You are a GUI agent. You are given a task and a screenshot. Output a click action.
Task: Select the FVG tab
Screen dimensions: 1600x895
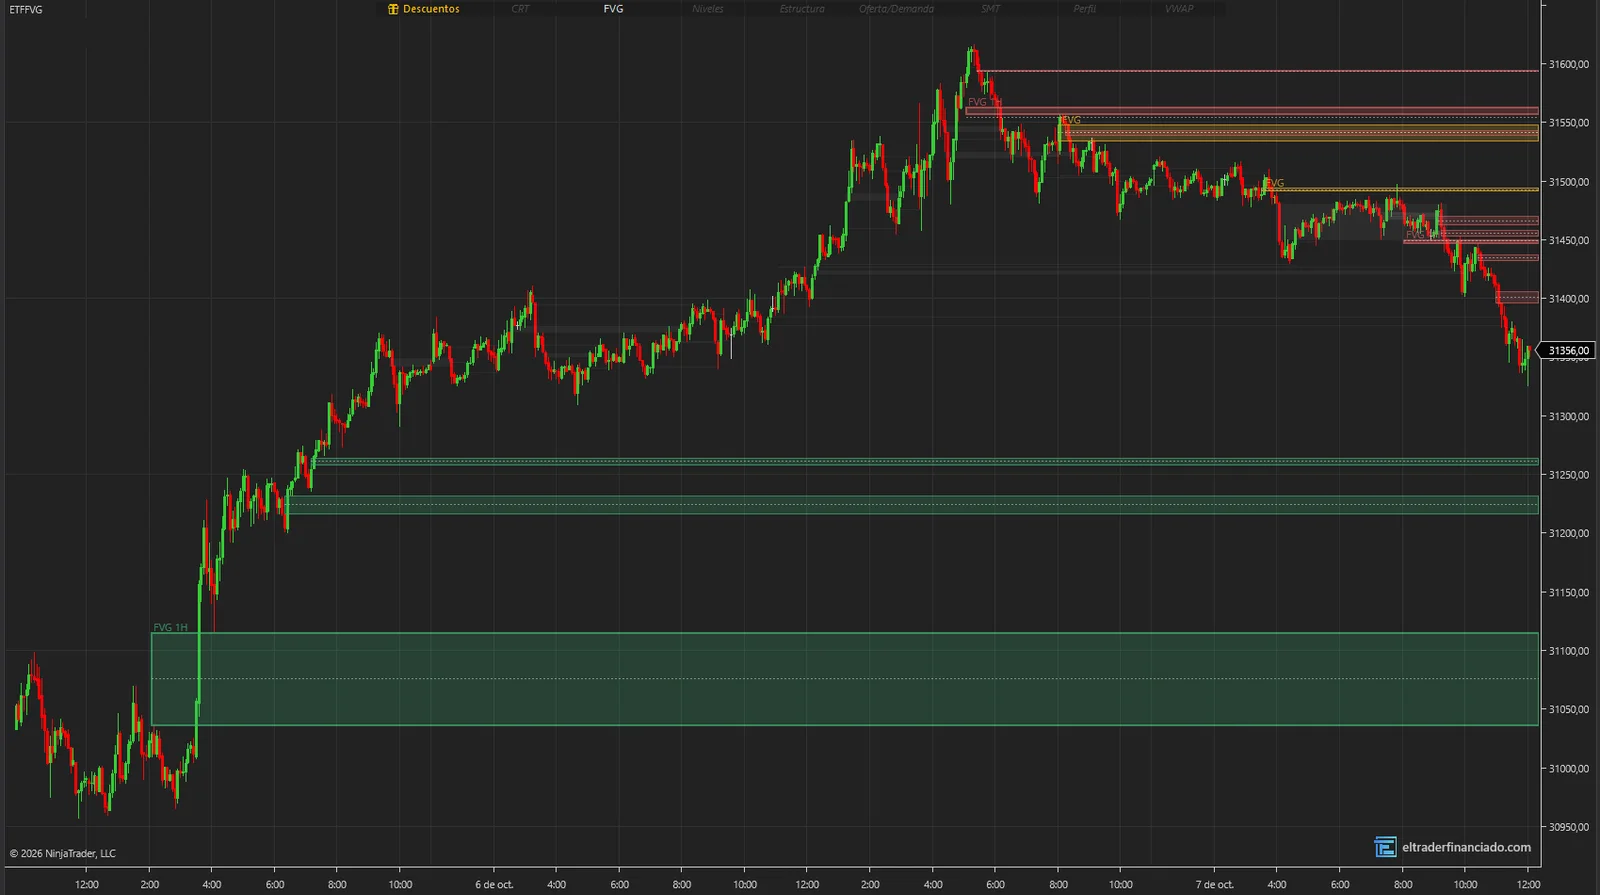pos(613,9)
